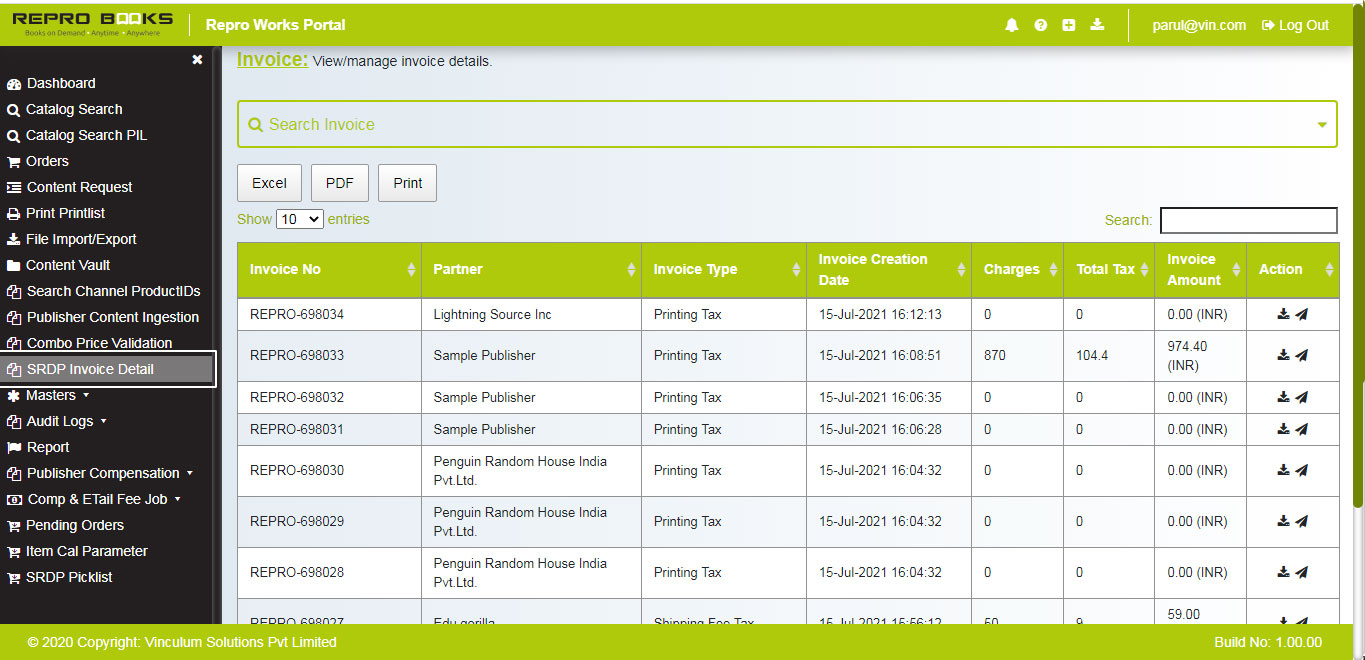Image resolution: width=1365 pixels, height=660 pixels.
Task: Click the help question mark icon
Action: pos(1040,25)
